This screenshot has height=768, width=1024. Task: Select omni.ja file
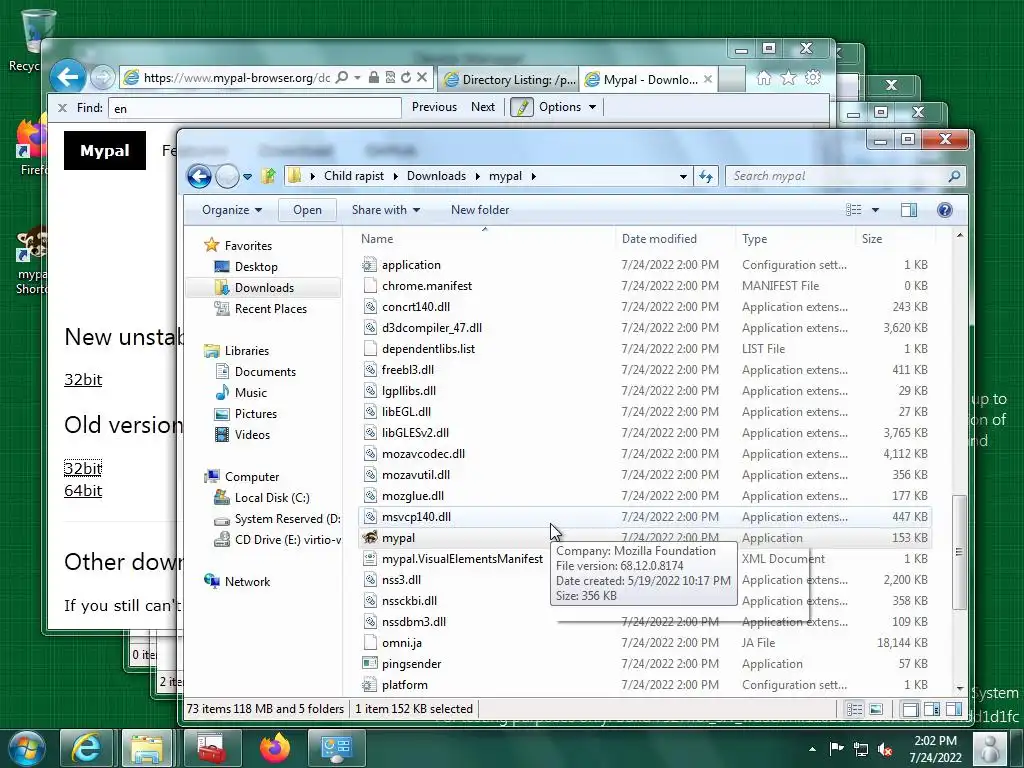click(x=402, y=643)
